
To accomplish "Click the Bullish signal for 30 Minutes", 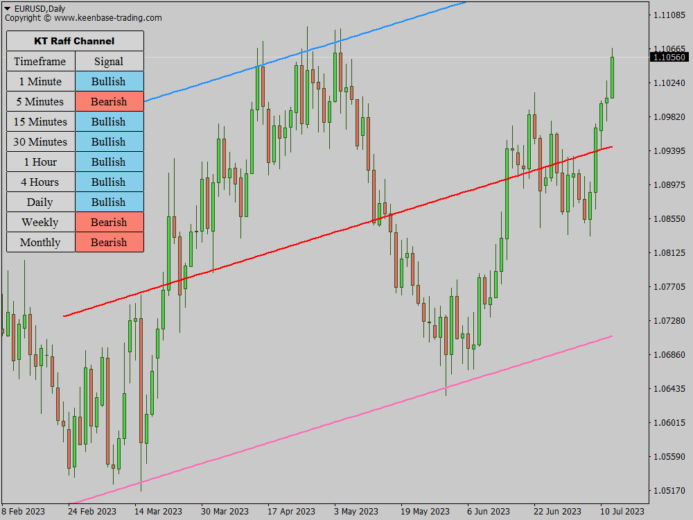I will coord(109,142).
